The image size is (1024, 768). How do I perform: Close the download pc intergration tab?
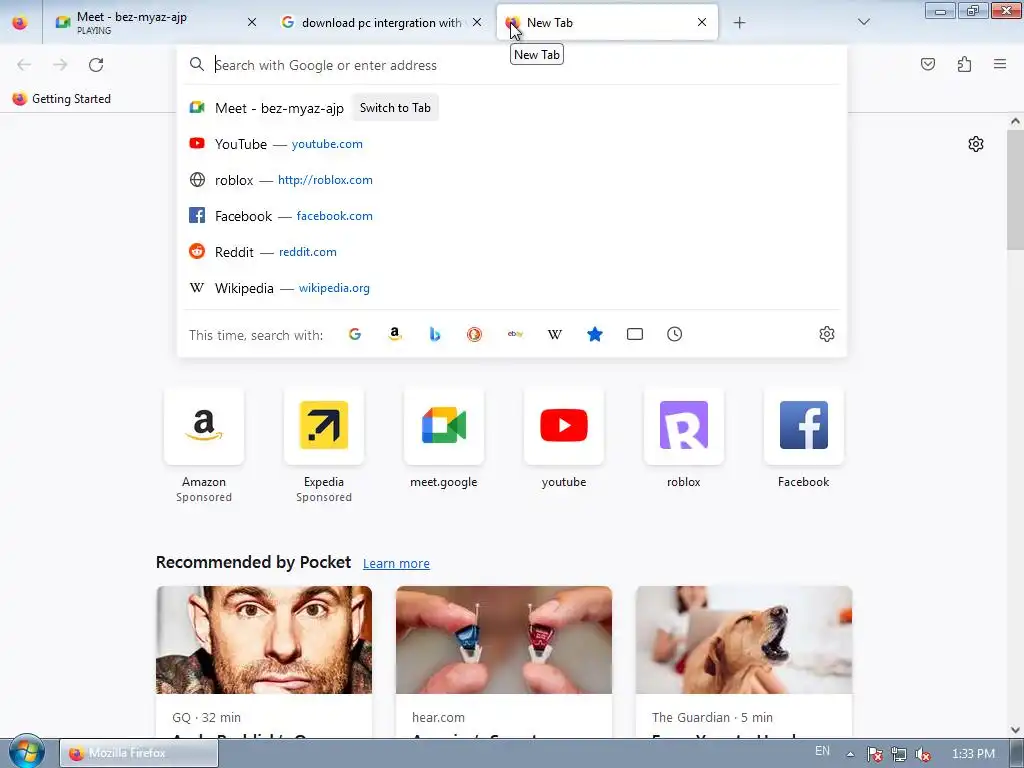coord(477,22)
